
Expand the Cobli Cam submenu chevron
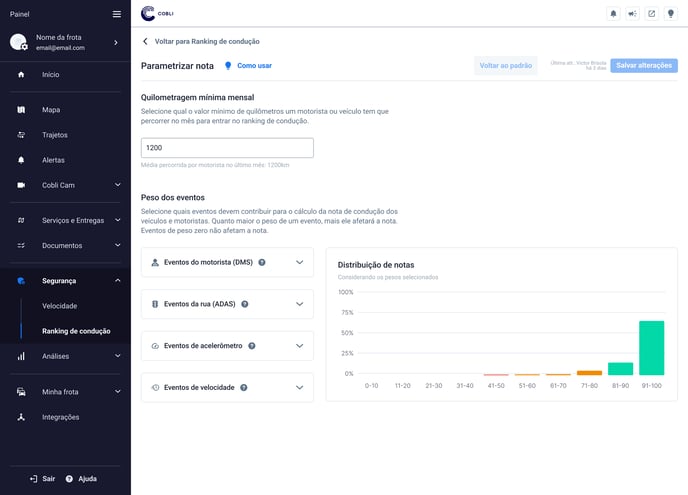[118, 185]
